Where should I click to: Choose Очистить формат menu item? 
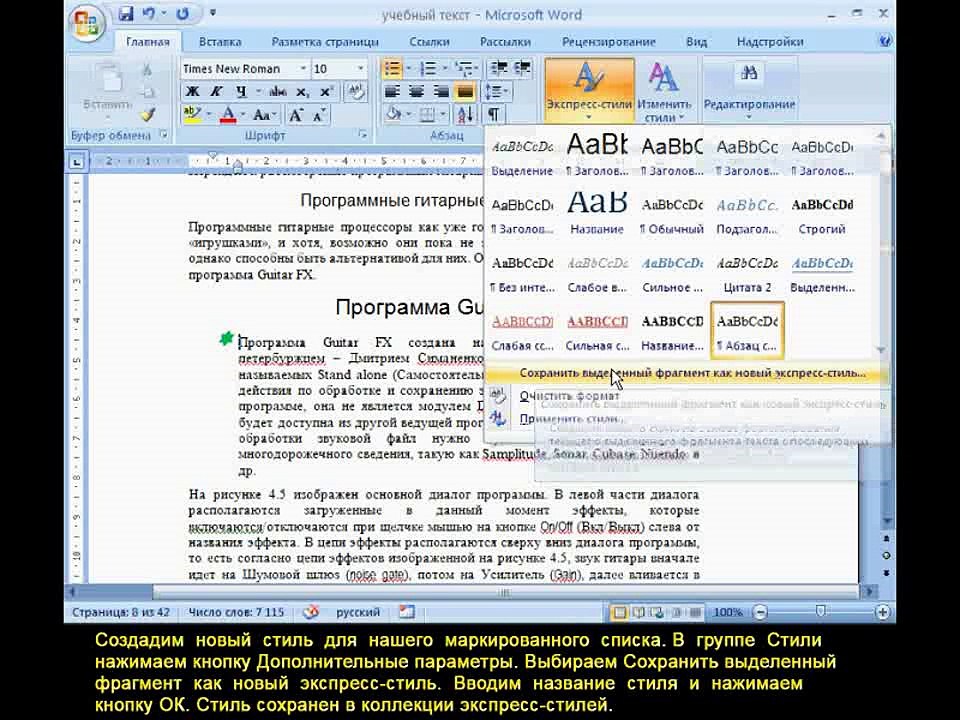tap(569, 396)
